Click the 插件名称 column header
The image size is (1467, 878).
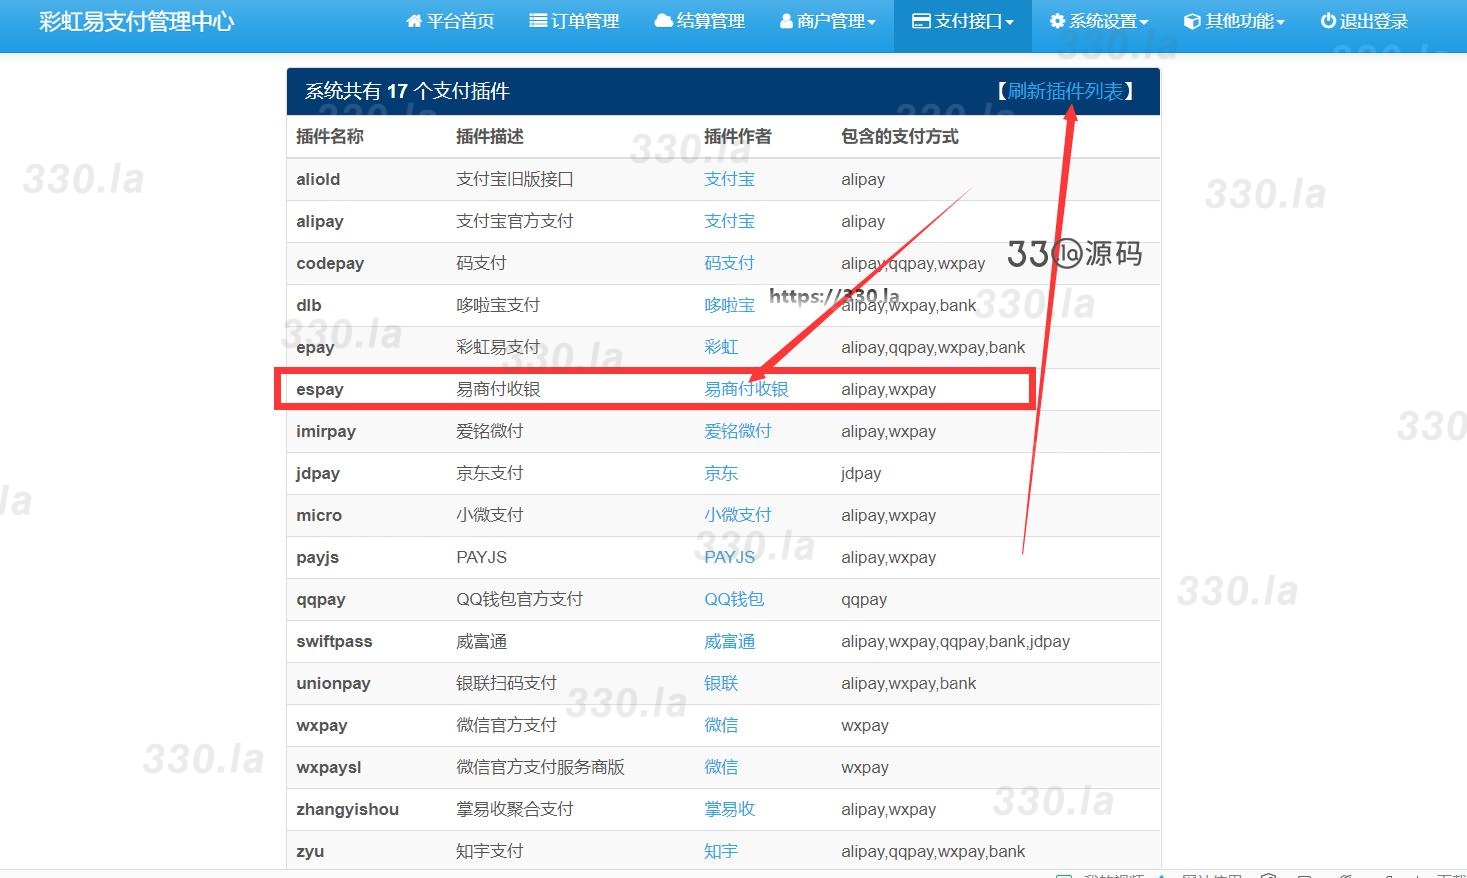[x=330, y=136]
